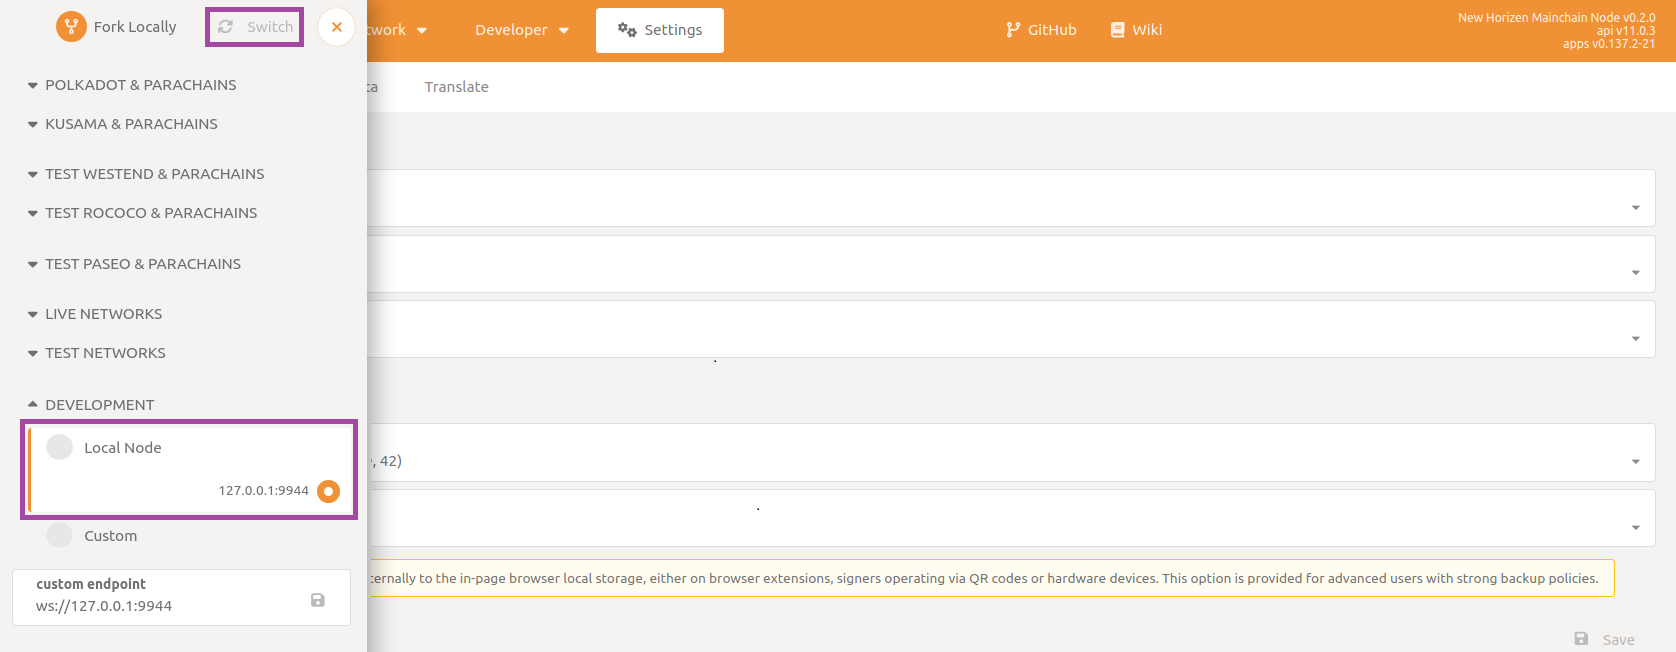This screenshot has height=652, width=1676.
Task: Click the Save button at bottom right
Action: 1605,639
